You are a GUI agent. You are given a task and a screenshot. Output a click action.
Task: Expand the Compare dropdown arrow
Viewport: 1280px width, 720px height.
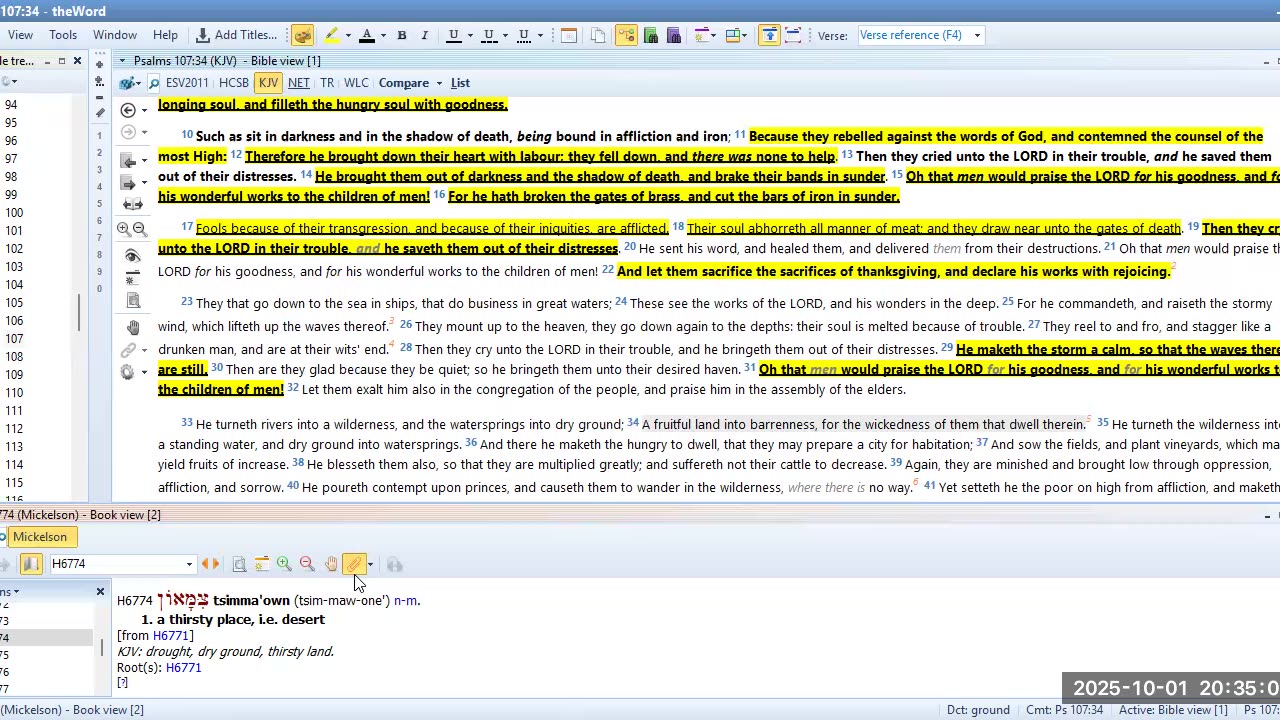(438, 83)
